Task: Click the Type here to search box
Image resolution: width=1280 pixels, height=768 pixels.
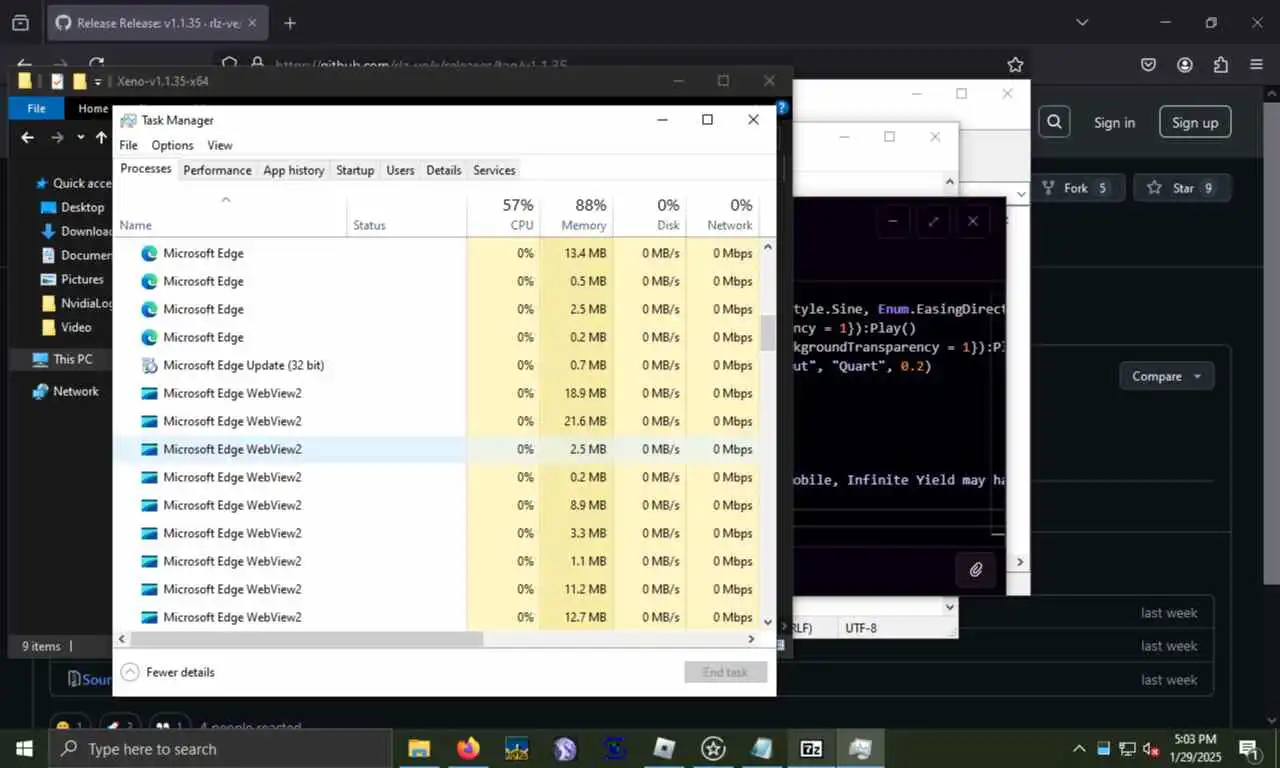Action: tap(220, 748)
